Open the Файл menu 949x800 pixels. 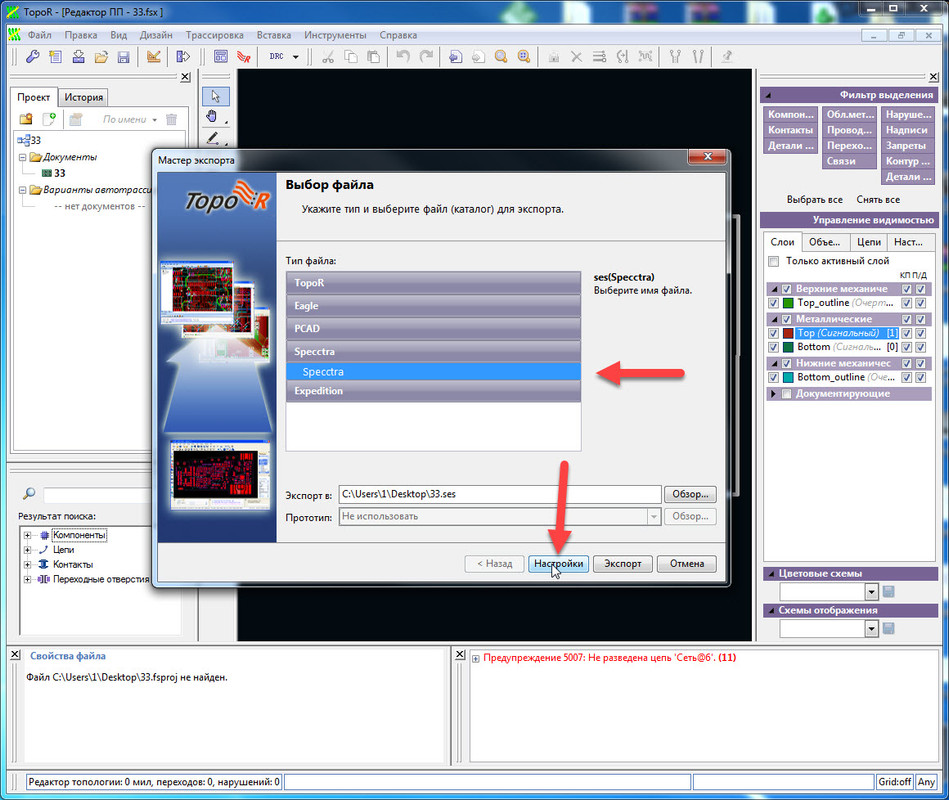pyautogui.click(x=39, y=35)
